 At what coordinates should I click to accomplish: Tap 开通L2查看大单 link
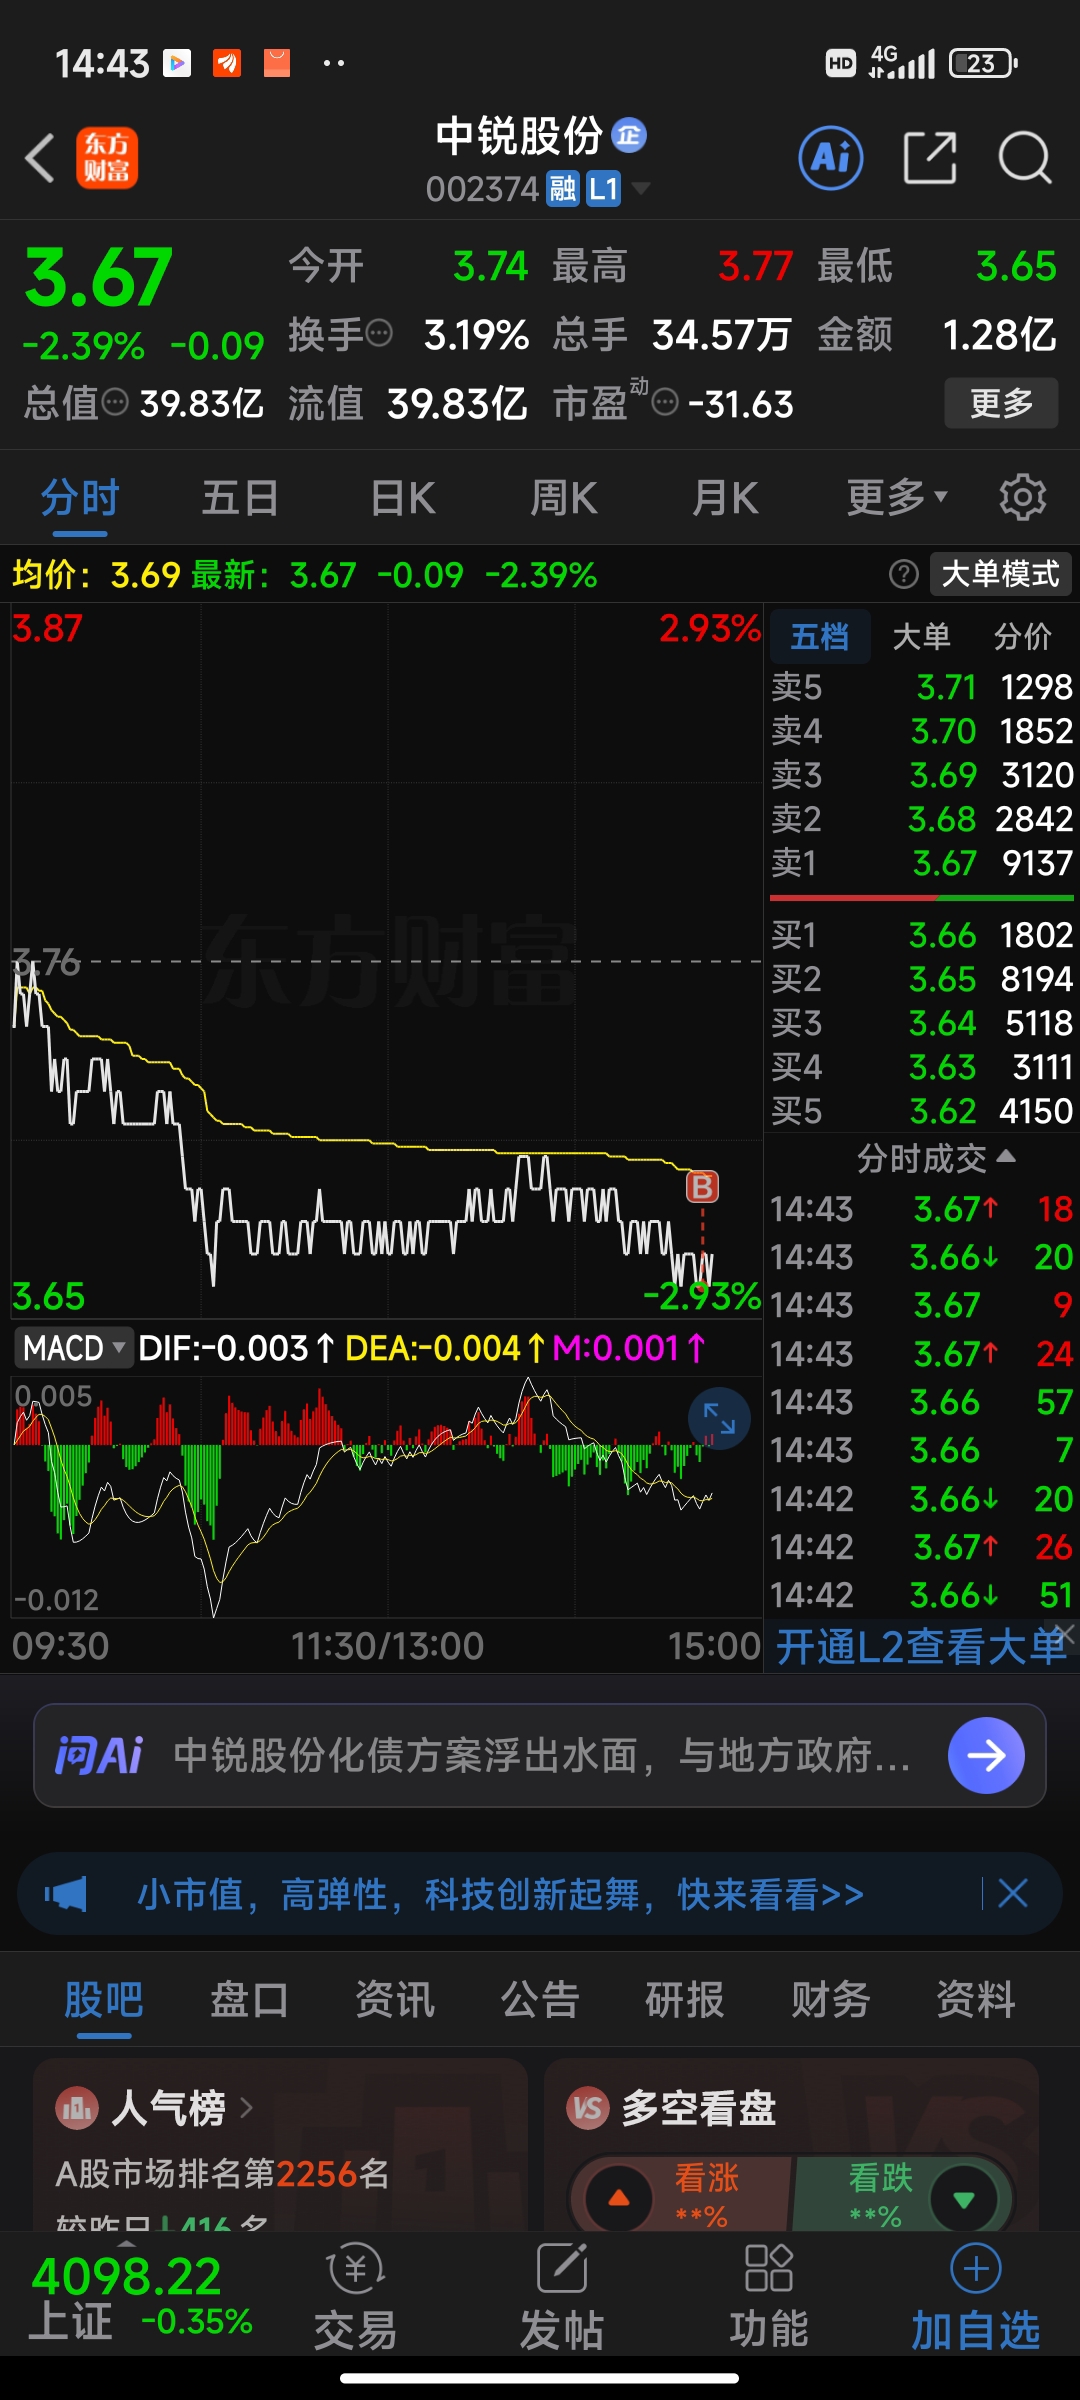[922, 1646]
